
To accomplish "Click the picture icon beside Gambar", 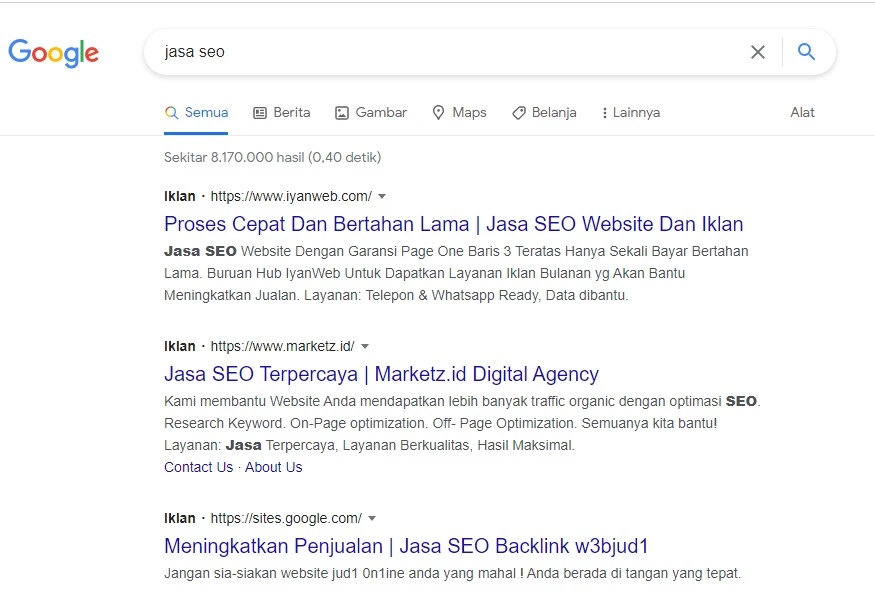I will click(x=342, y=113).
